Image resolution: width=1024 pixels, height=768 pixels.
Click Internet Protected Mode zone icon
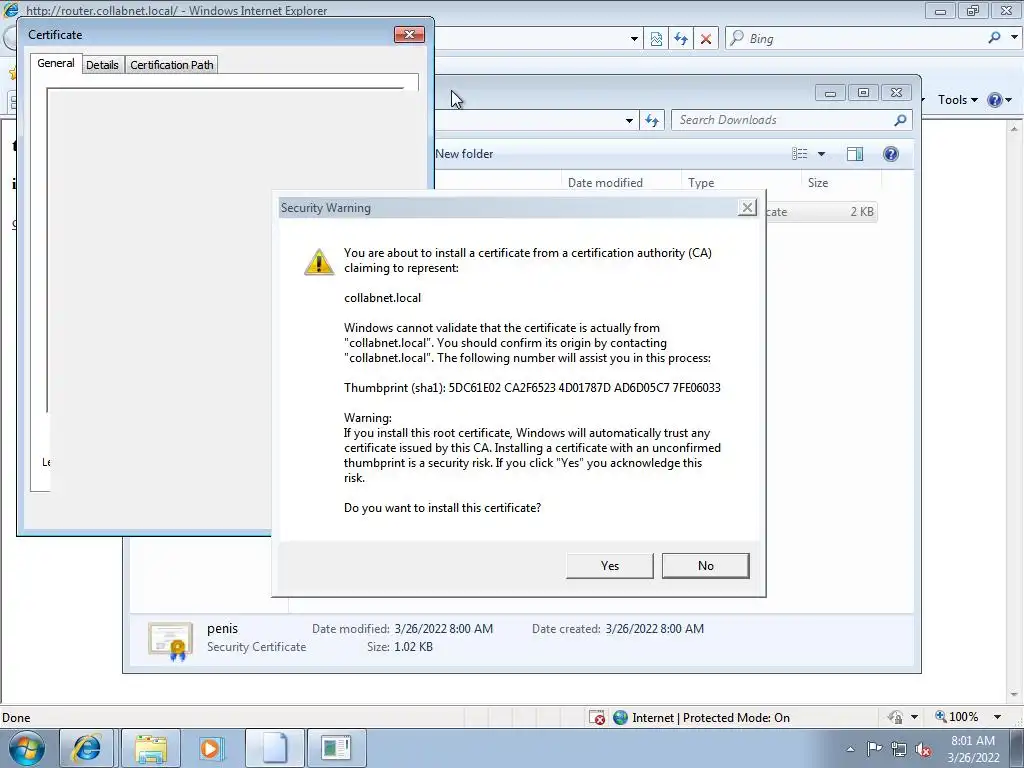pos(620,718)
